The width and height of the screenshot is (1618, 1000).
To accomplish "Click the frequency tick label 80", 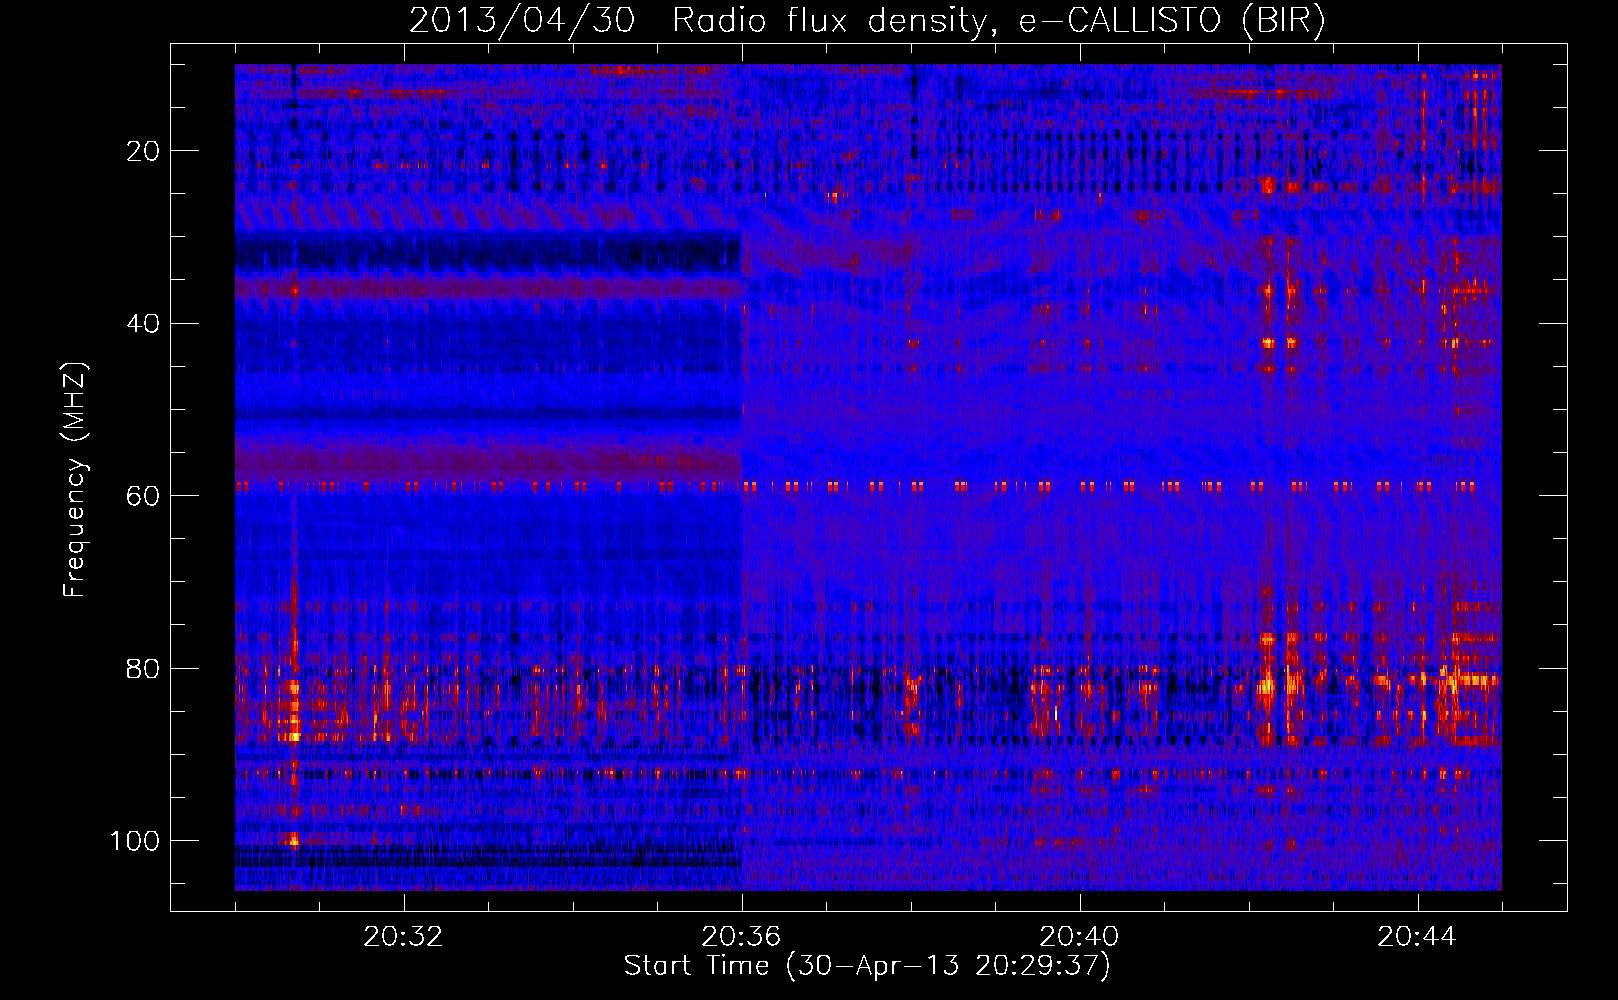I will click(x=144, y=668).
